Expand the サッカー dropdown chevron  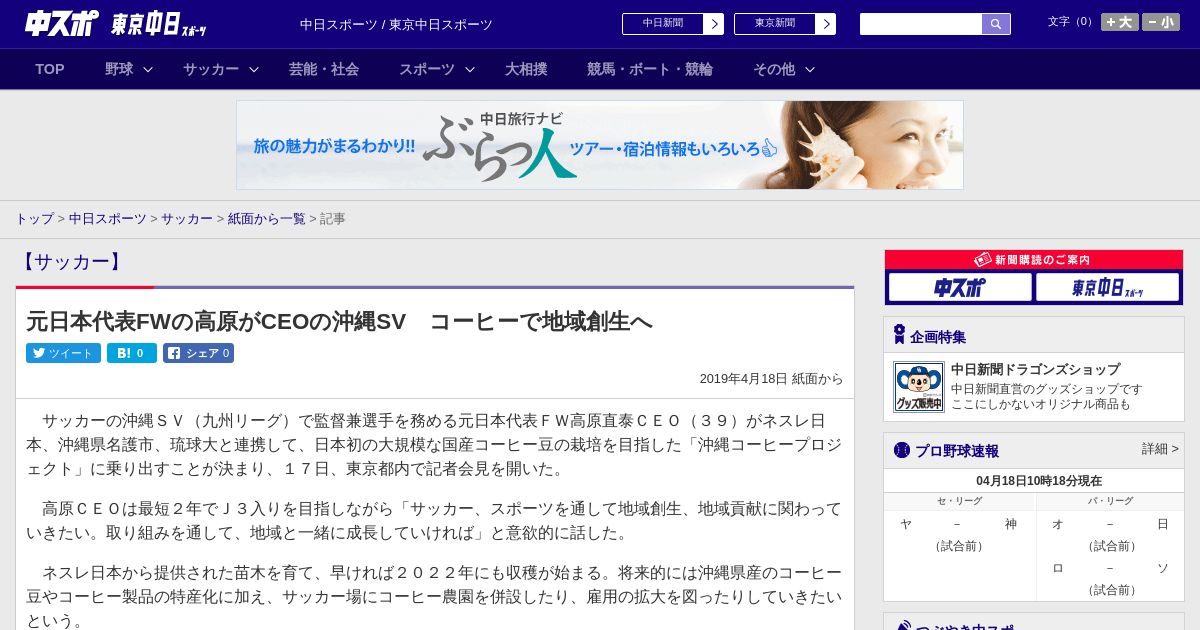[254, 69]
